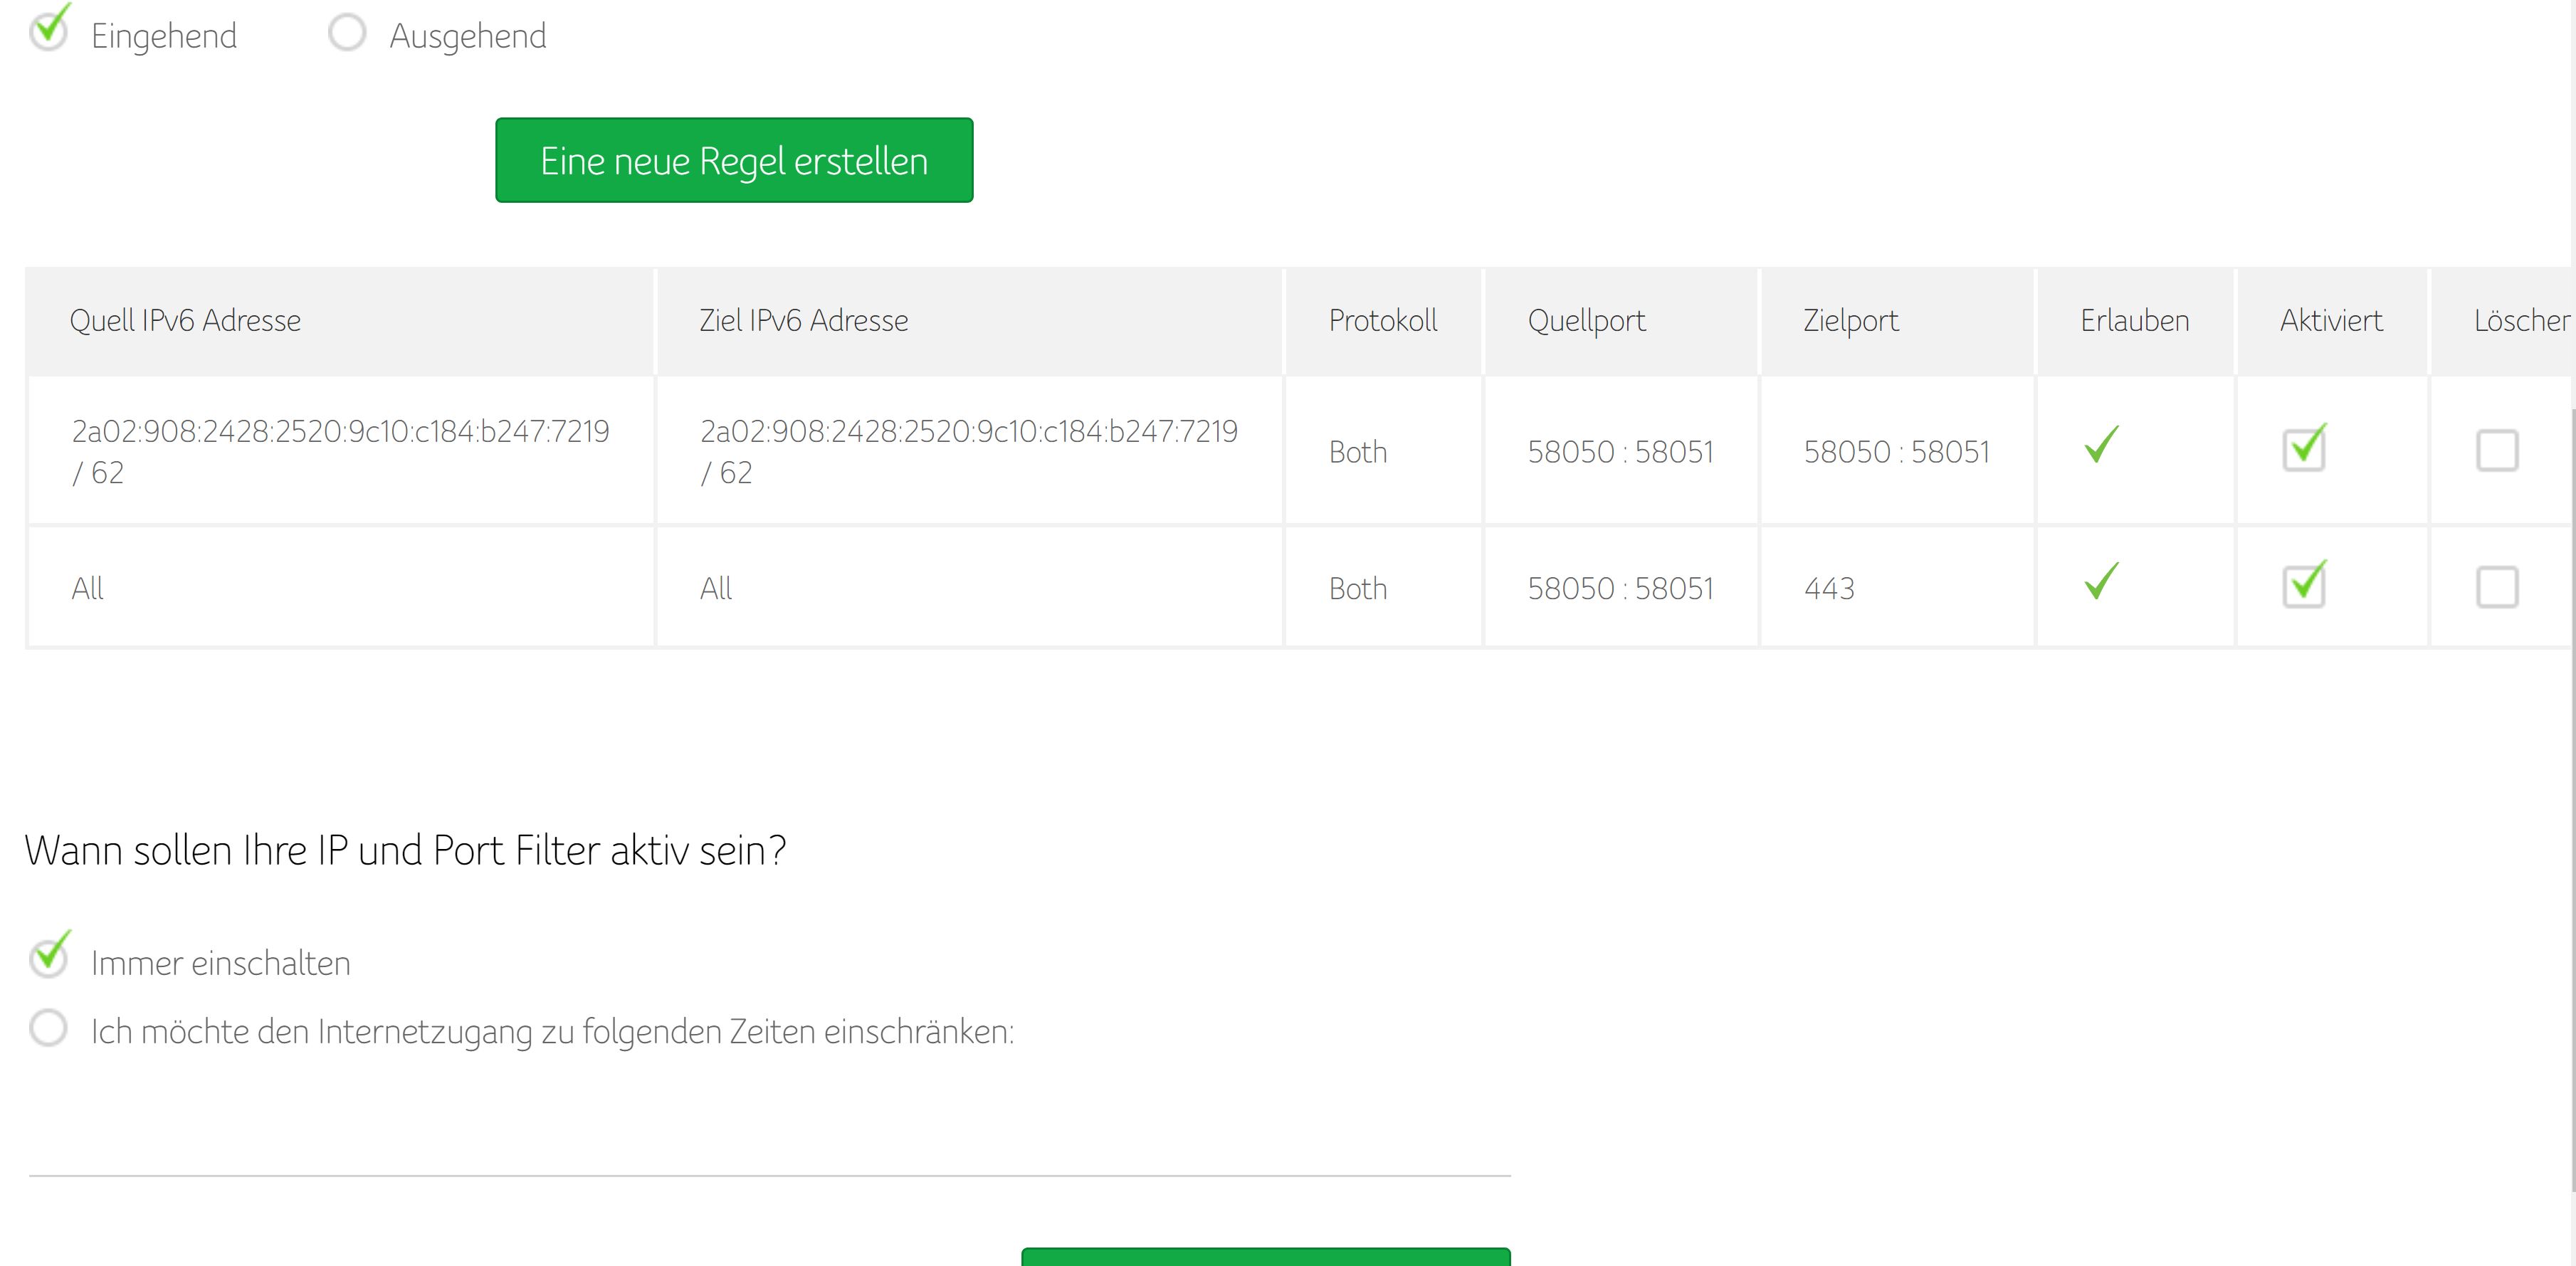Click the Löschen column header
Screen dimensions: 2576x1266
tap(2503, 321)
